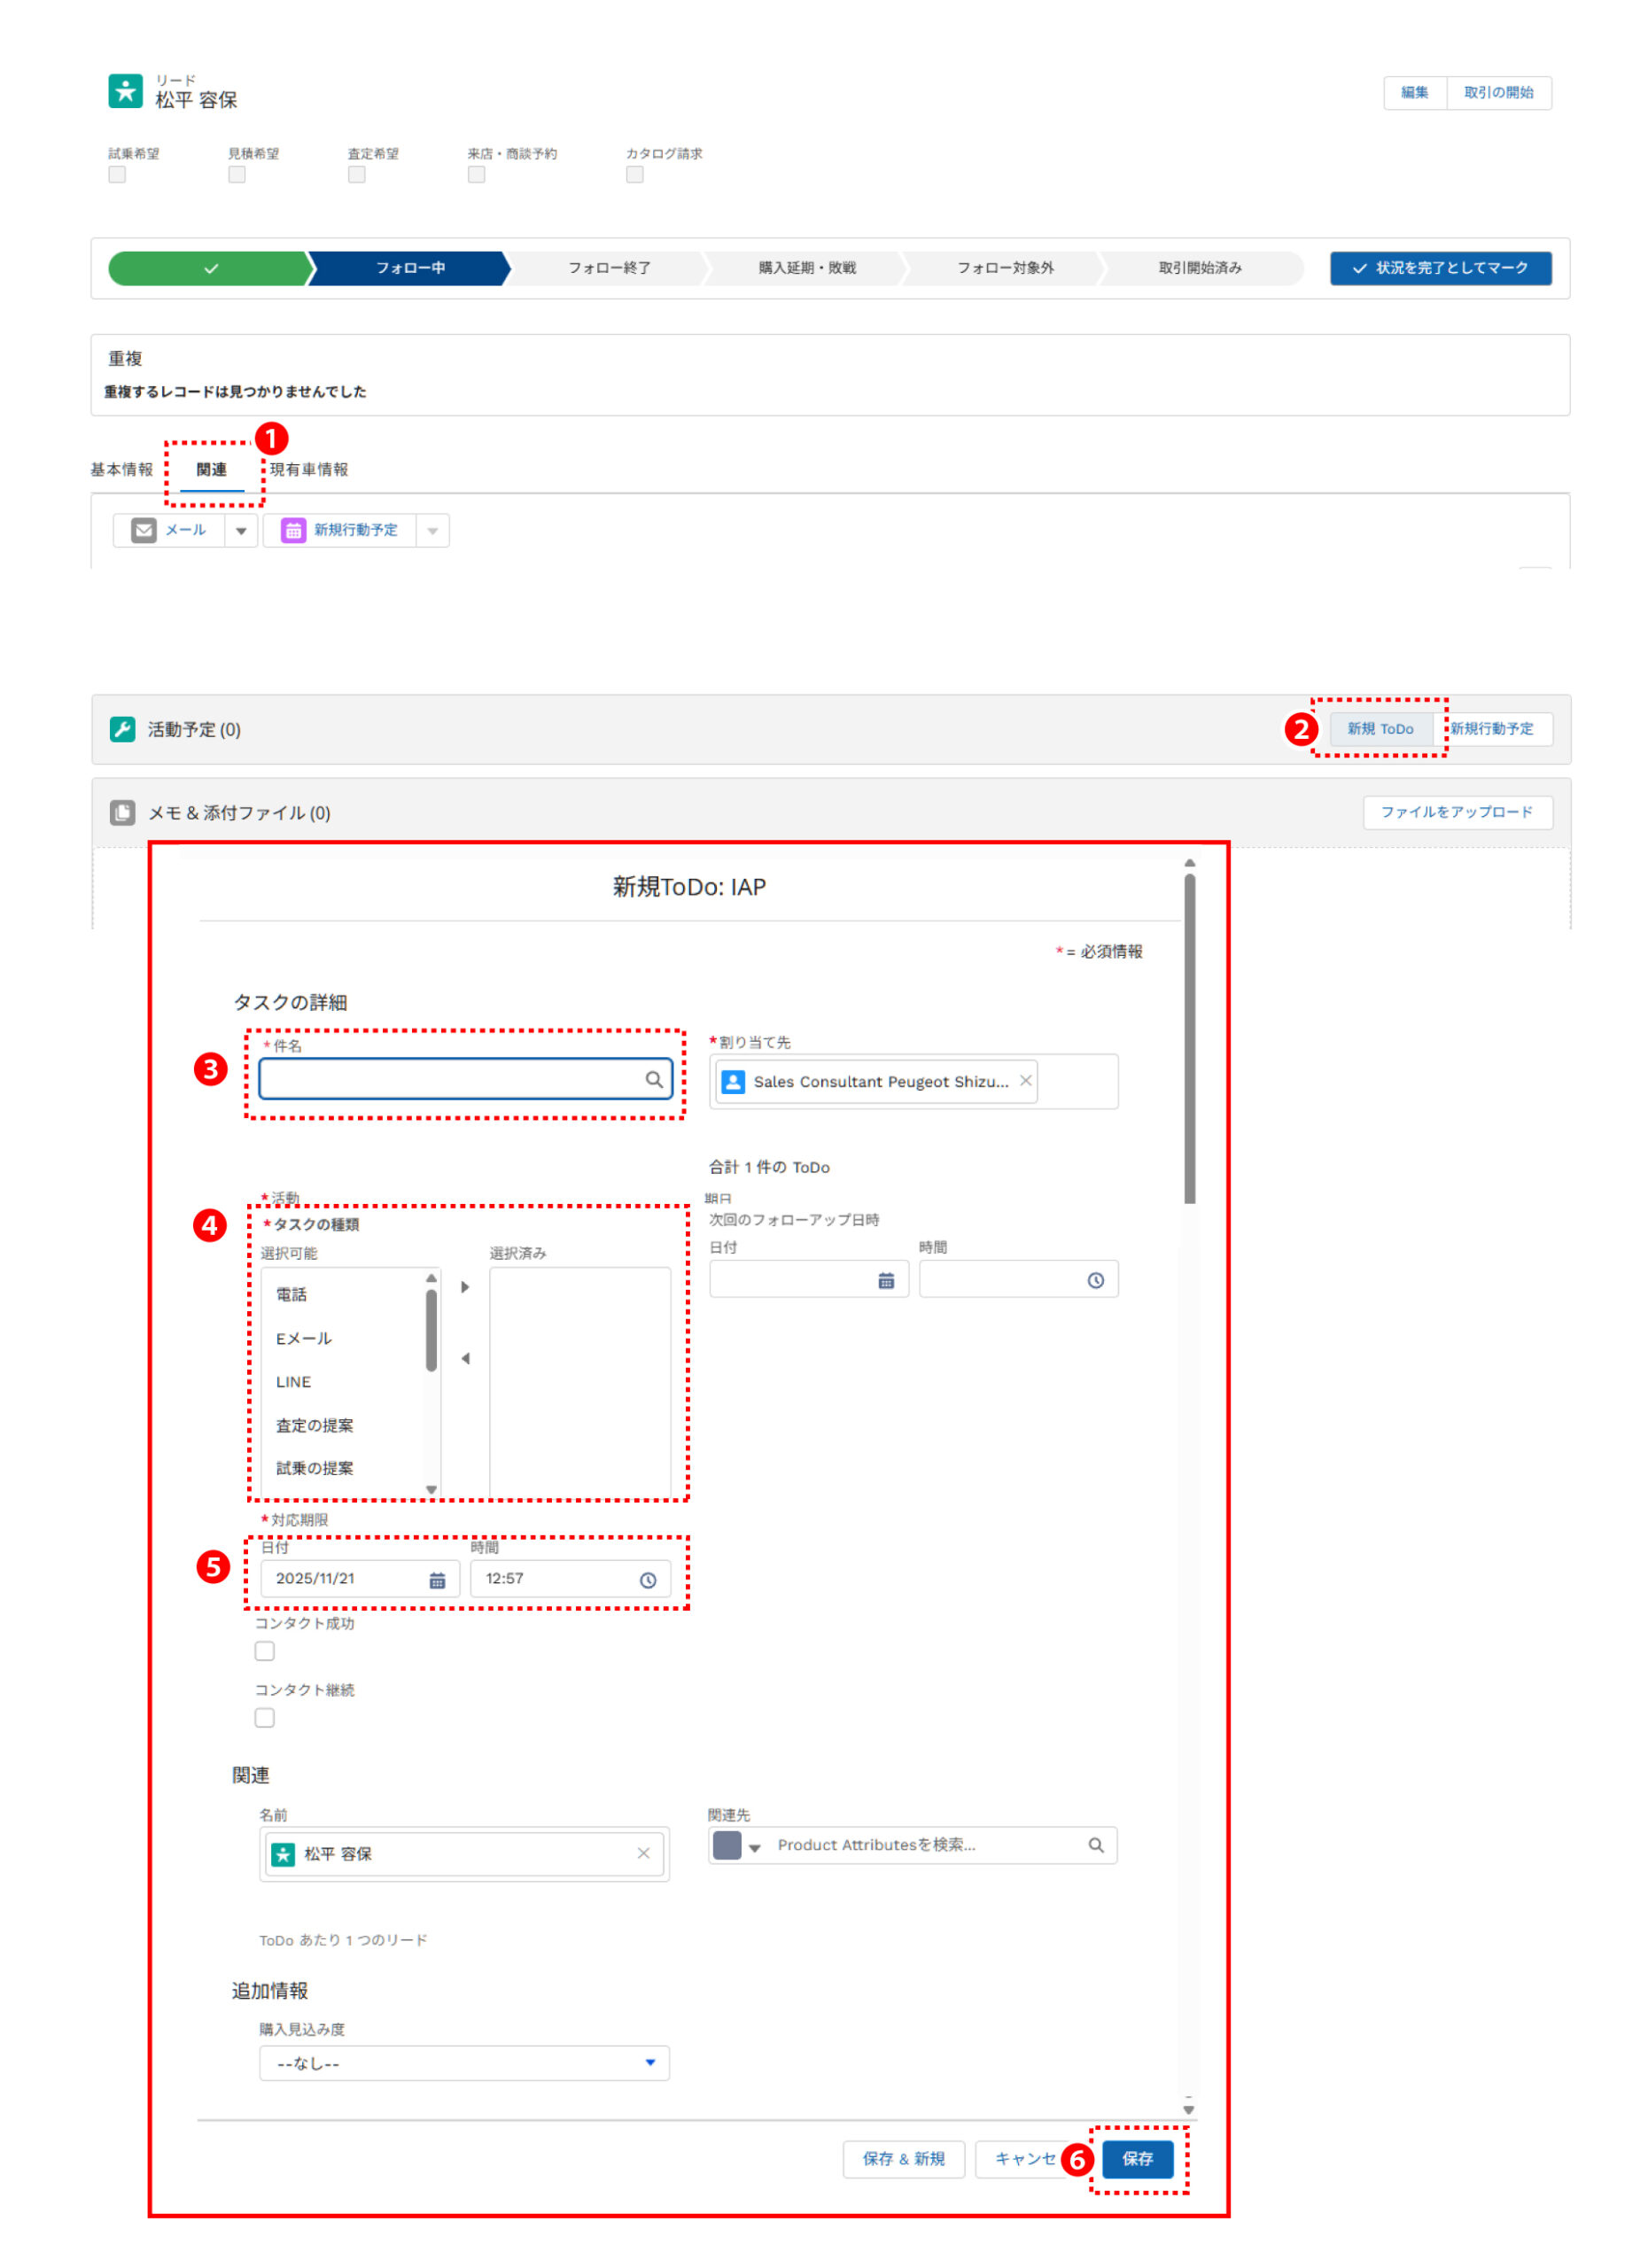Clear the 松平 容保 name from 名前 field

tap(643, 1853)
